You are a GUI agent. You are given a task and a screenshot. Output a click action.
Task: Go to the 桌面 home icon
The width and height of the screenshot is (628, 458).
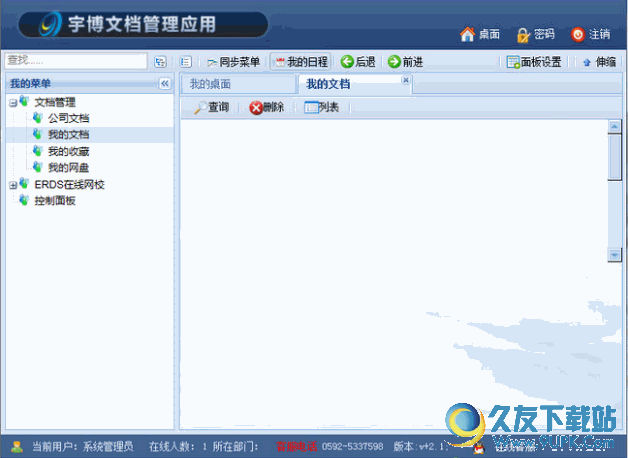[x=467, y=34]
